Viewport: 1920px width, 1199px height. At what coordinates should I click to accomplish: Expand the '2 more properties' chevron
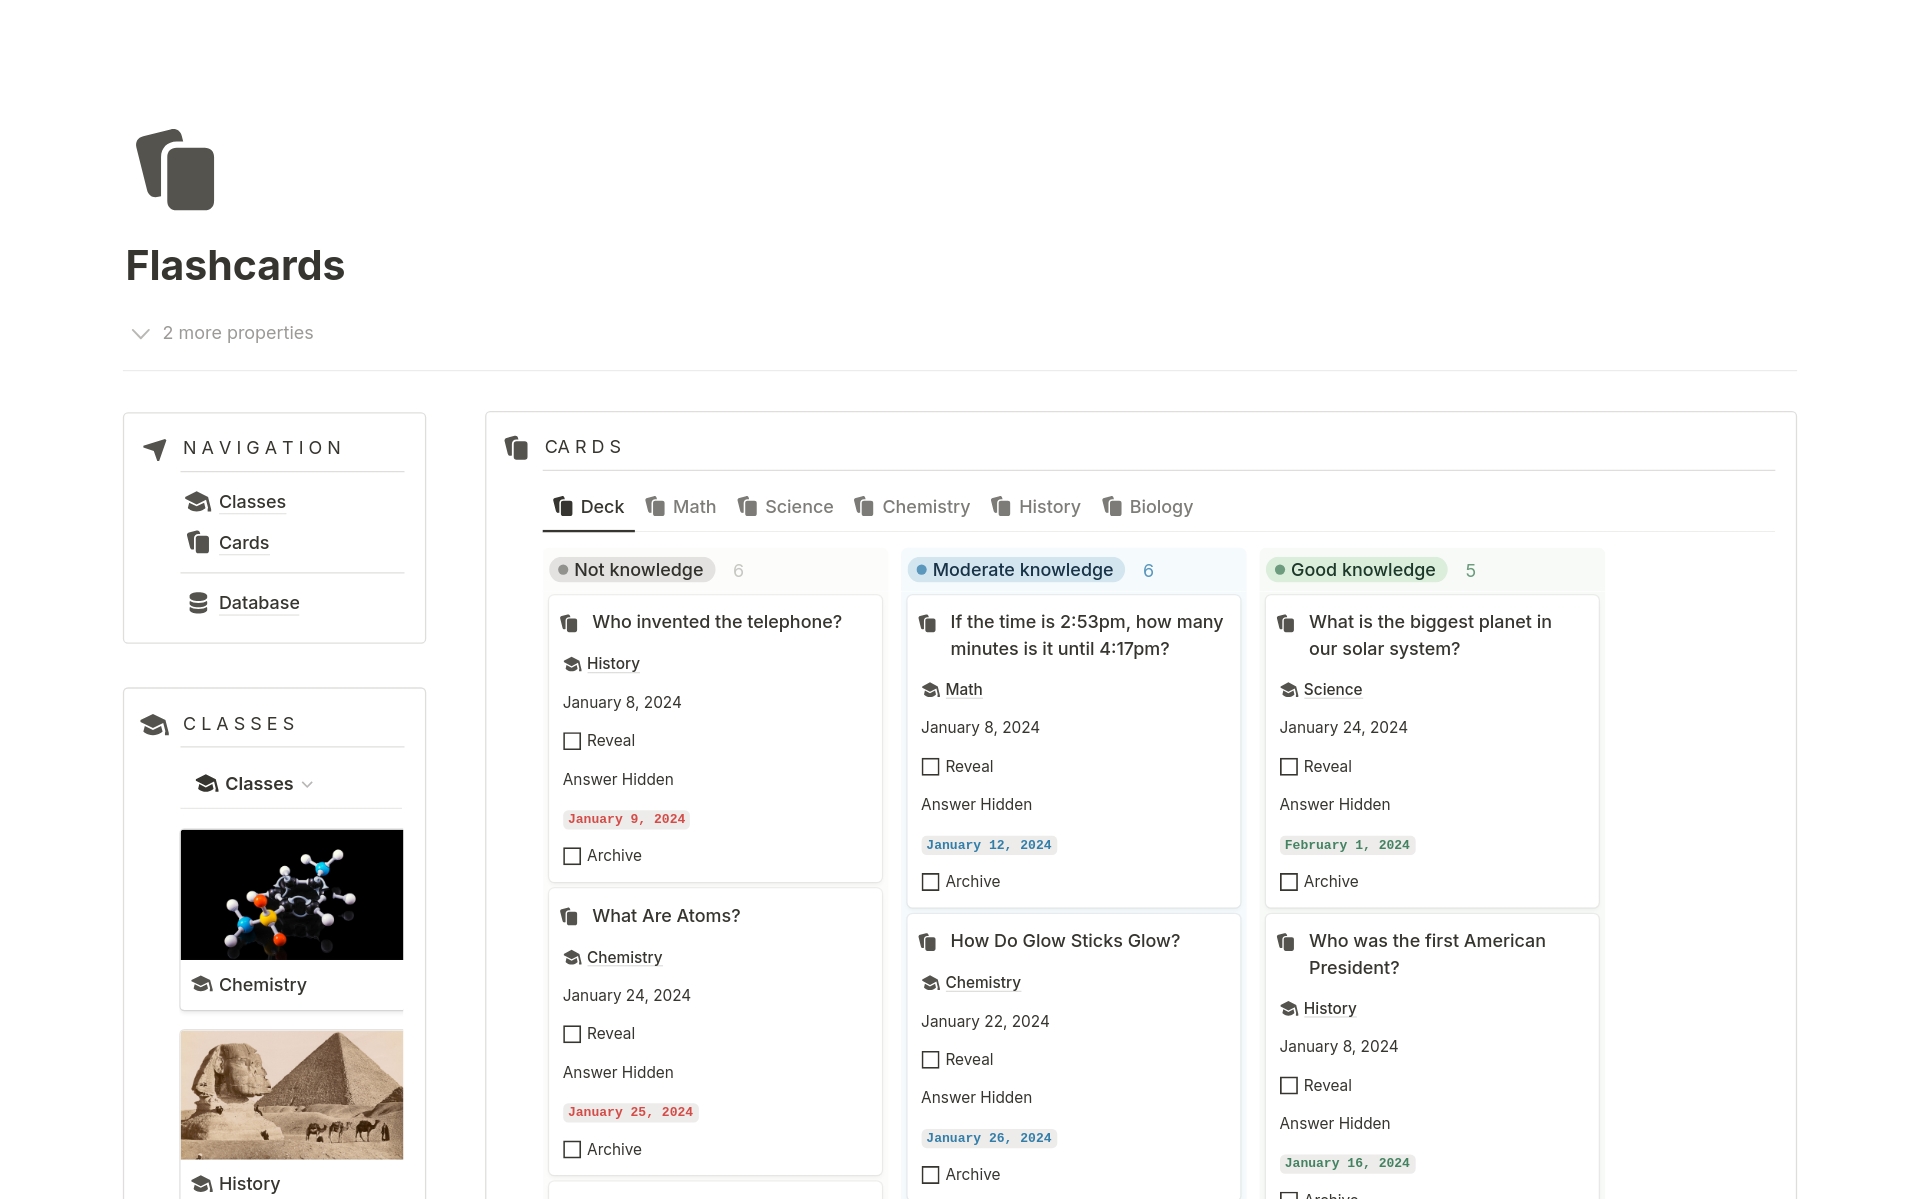pyautogui.click(x=141, y=333)
